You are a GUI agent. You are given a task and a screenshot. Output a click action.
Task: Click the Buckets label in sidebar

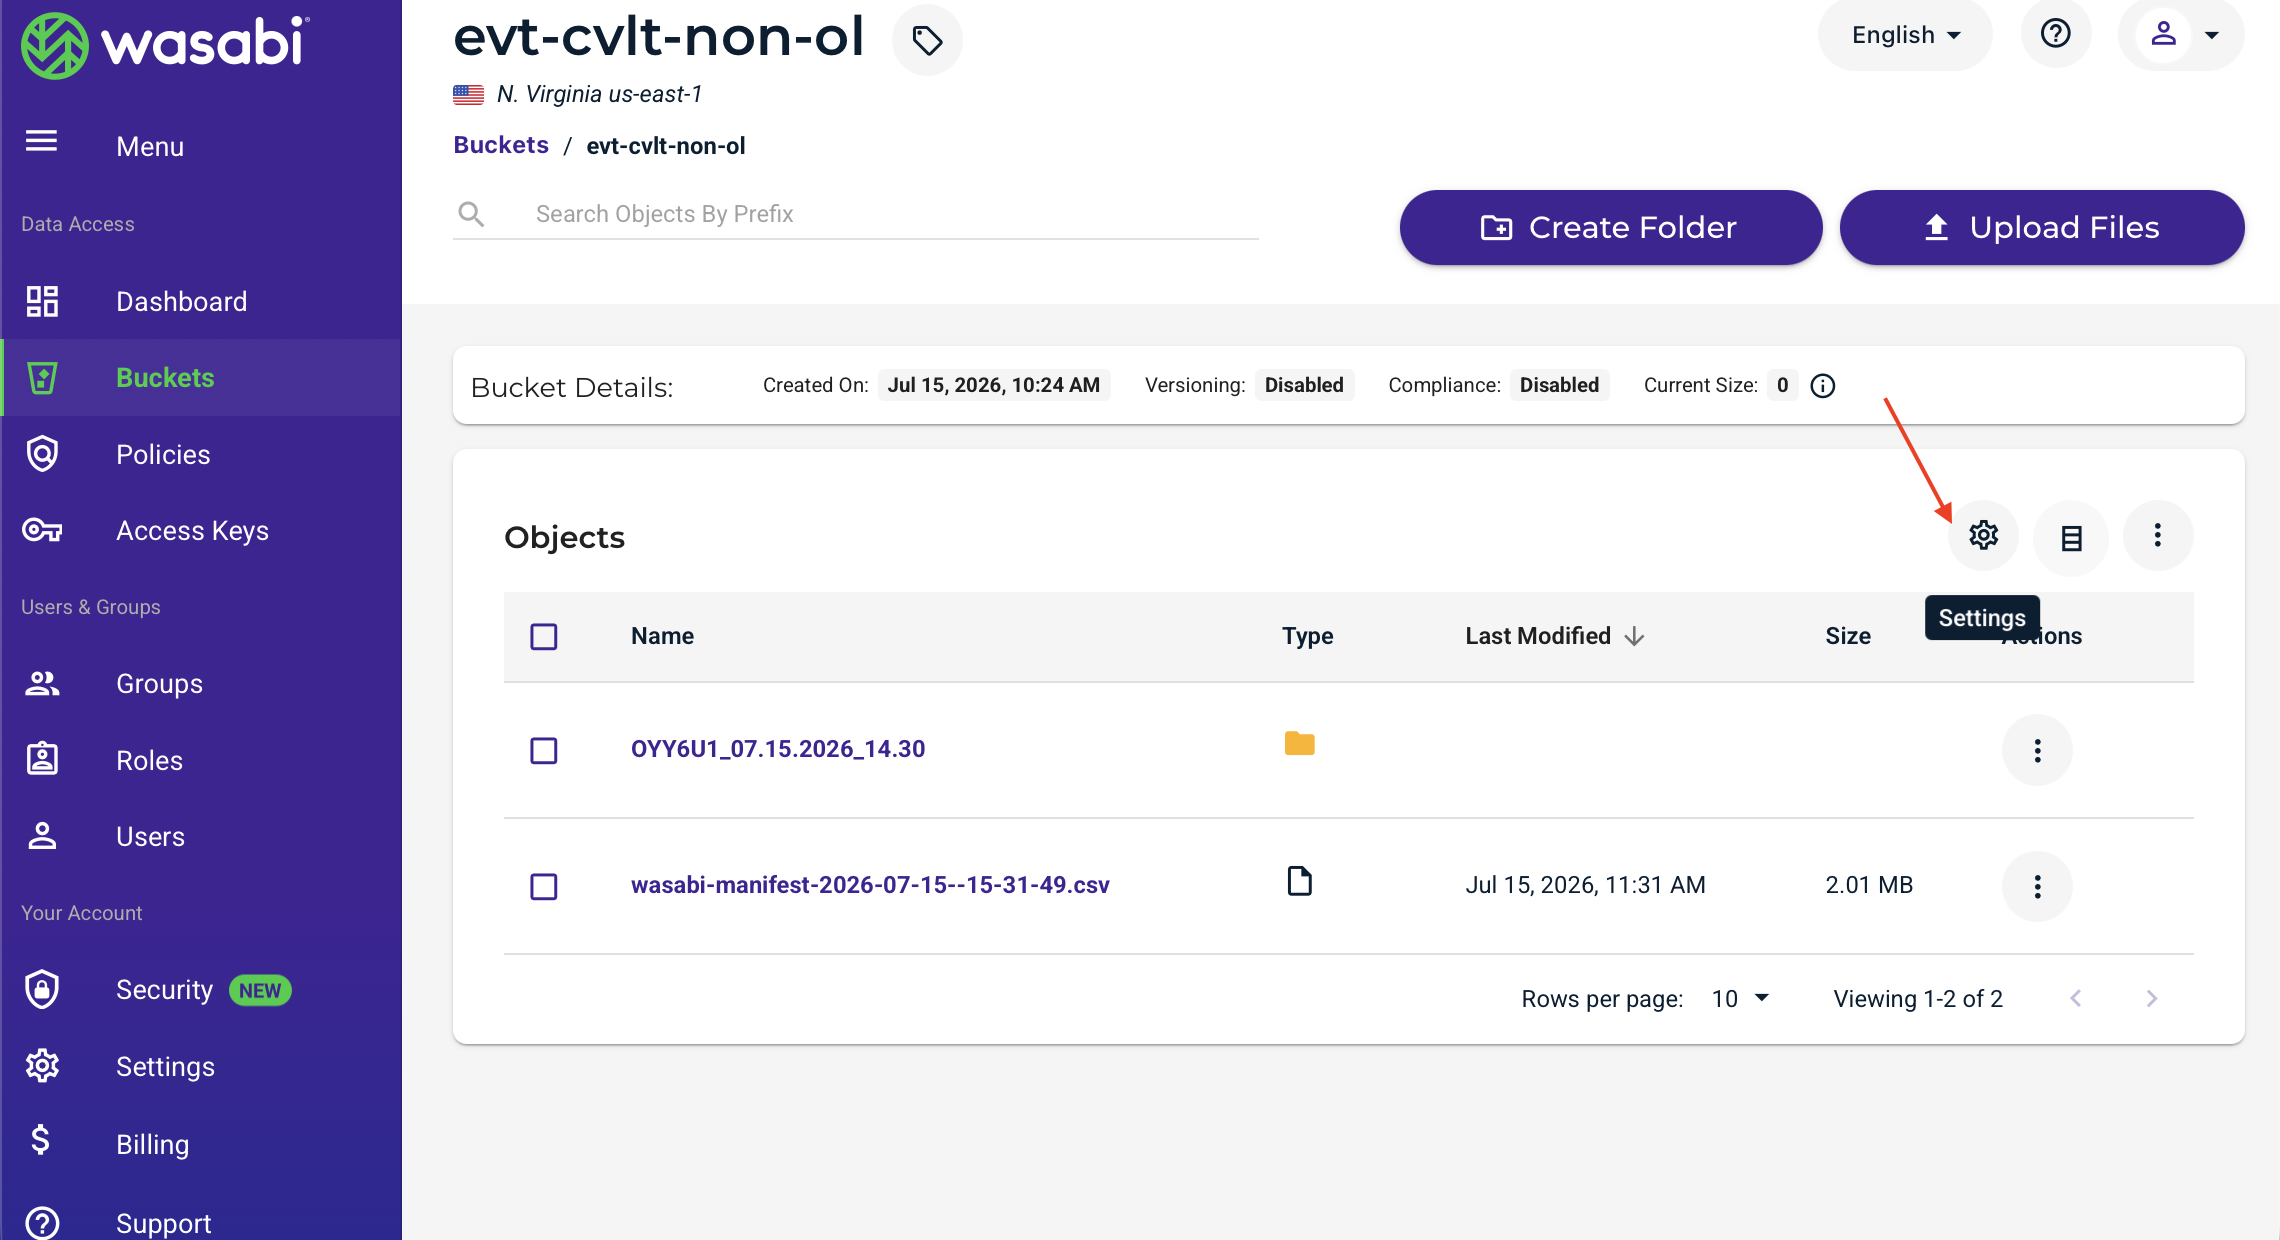165,378
